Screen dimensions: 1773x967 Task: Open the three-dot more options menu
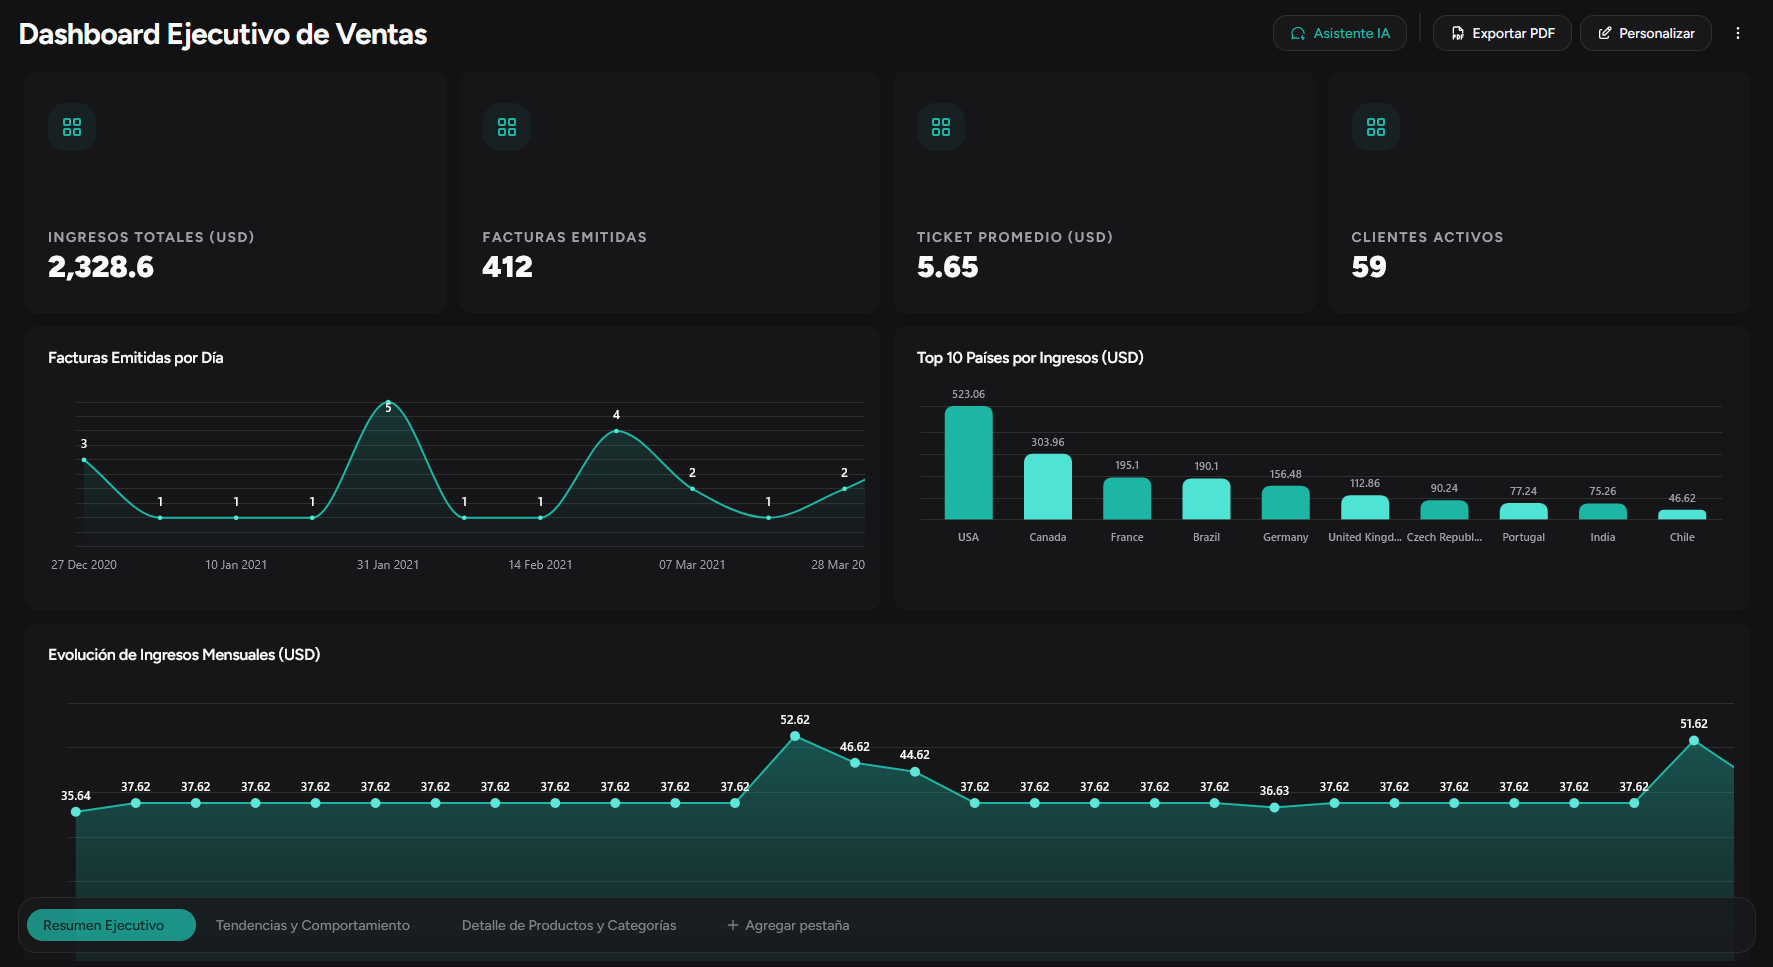pyautogui.click(x=1738, y=33)
